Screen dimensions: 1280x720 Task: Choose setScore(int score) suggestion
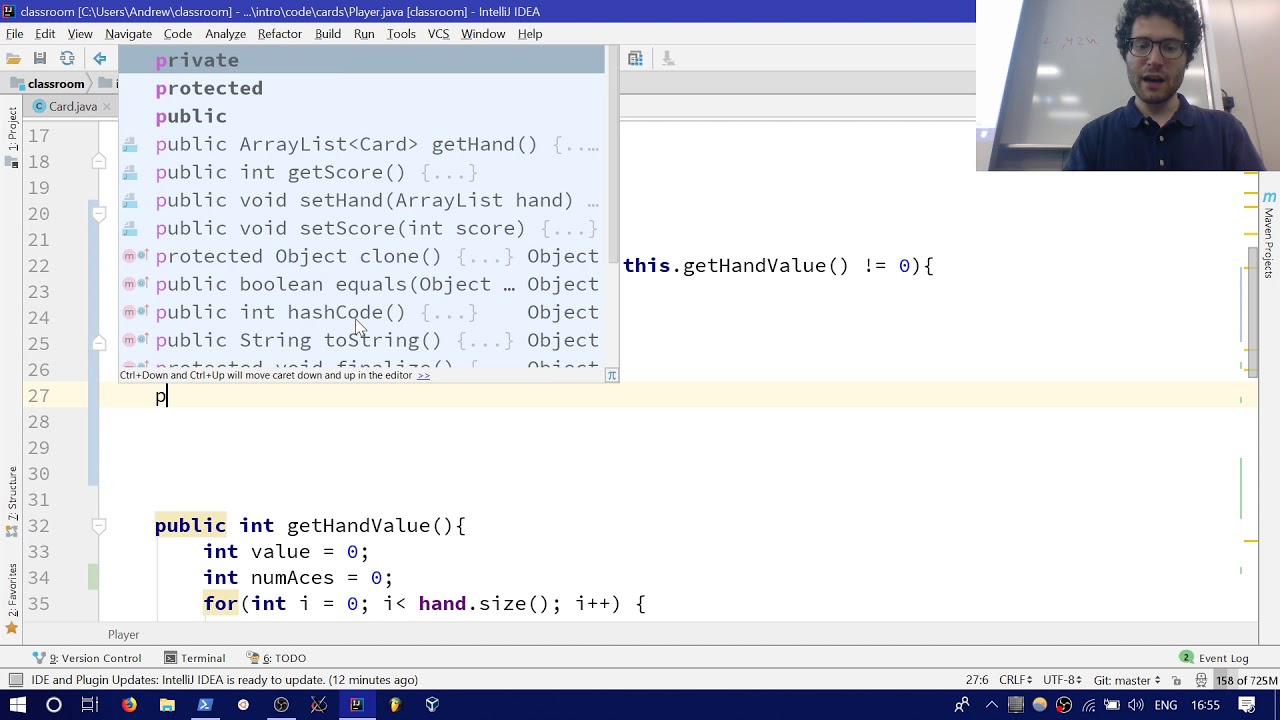pyautogui.click(x=362, y=228)
